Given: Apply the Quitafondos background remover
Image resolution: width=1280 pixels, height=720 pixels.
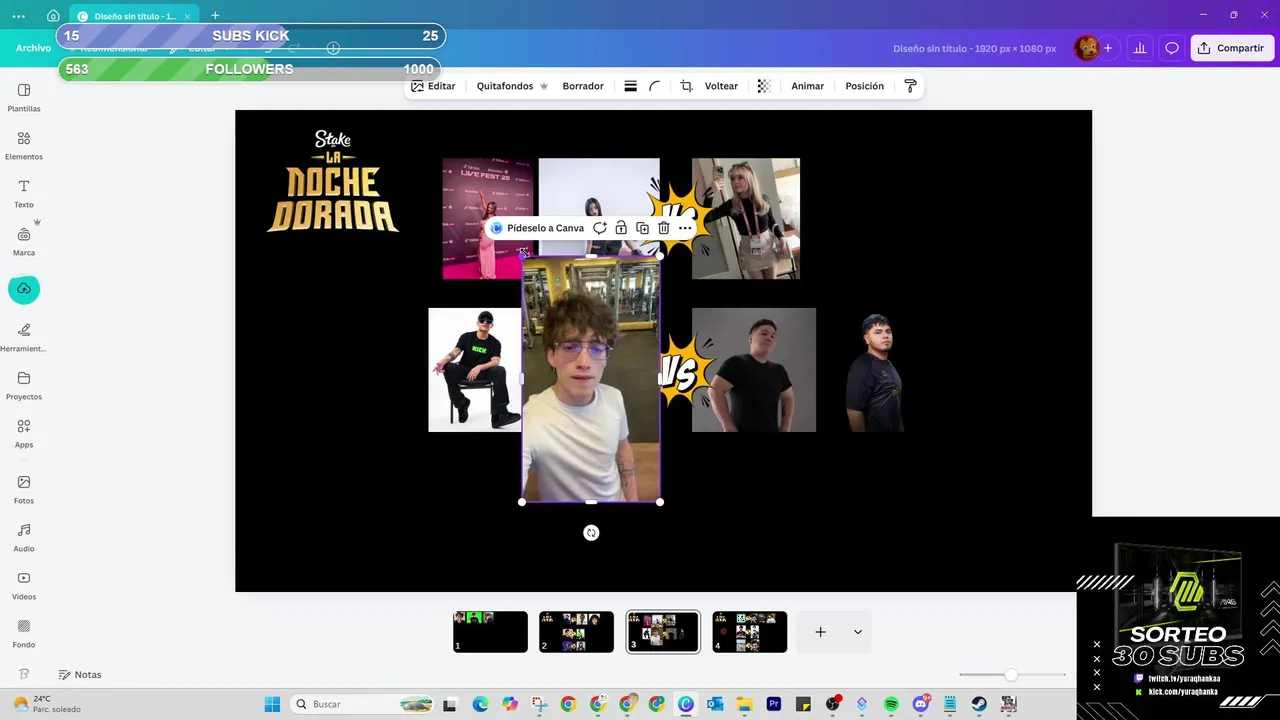Looking at the screenshot, I should (512, 86).
